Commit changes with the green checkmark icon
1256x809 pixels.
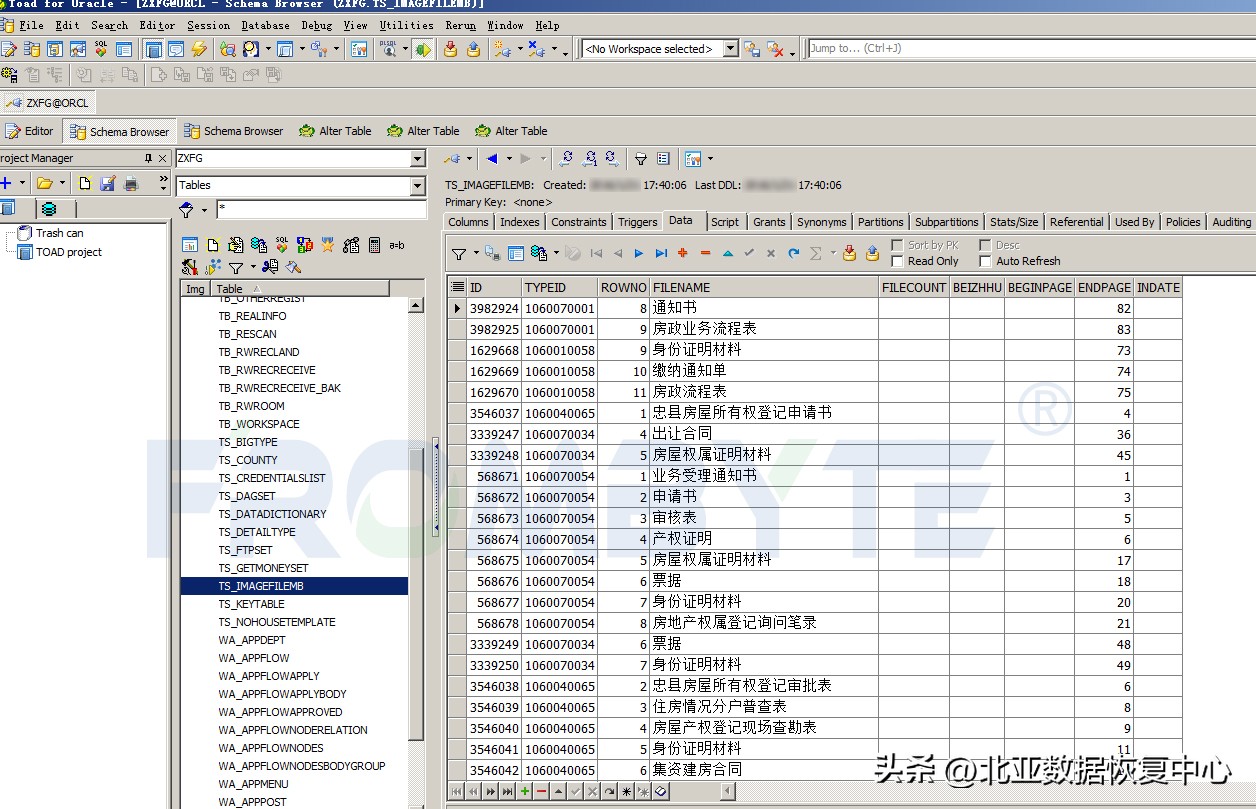pos(749,253)
